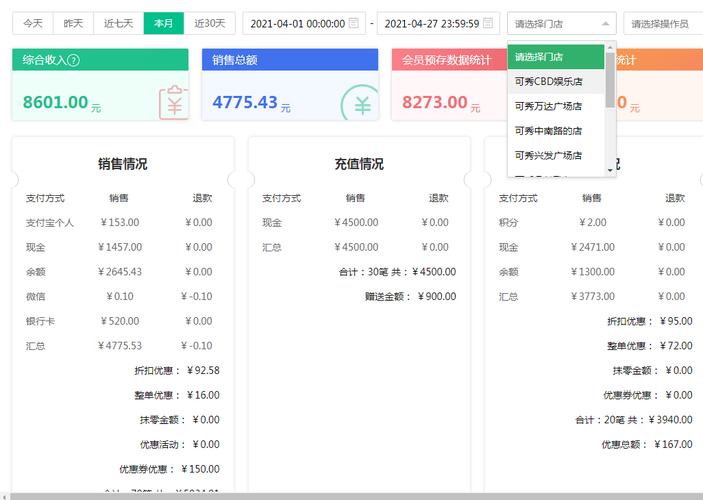Click ¥1457.00 sales amount in 销售情况
This screenshot has width=703, height=500.
pos(120,247)
